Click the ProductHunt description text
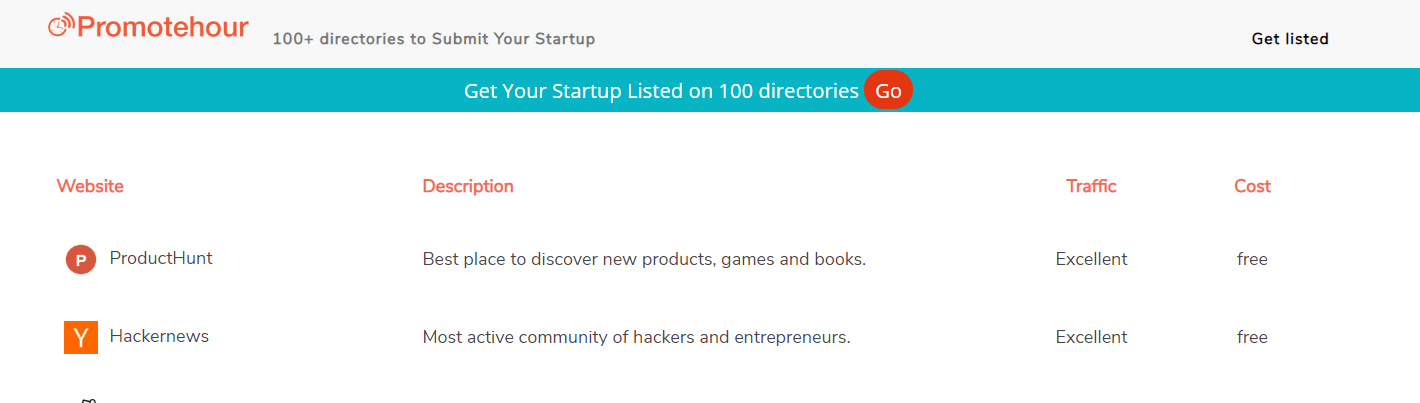Viewport: 1420px width, 403px height. (x=644, y=259)
